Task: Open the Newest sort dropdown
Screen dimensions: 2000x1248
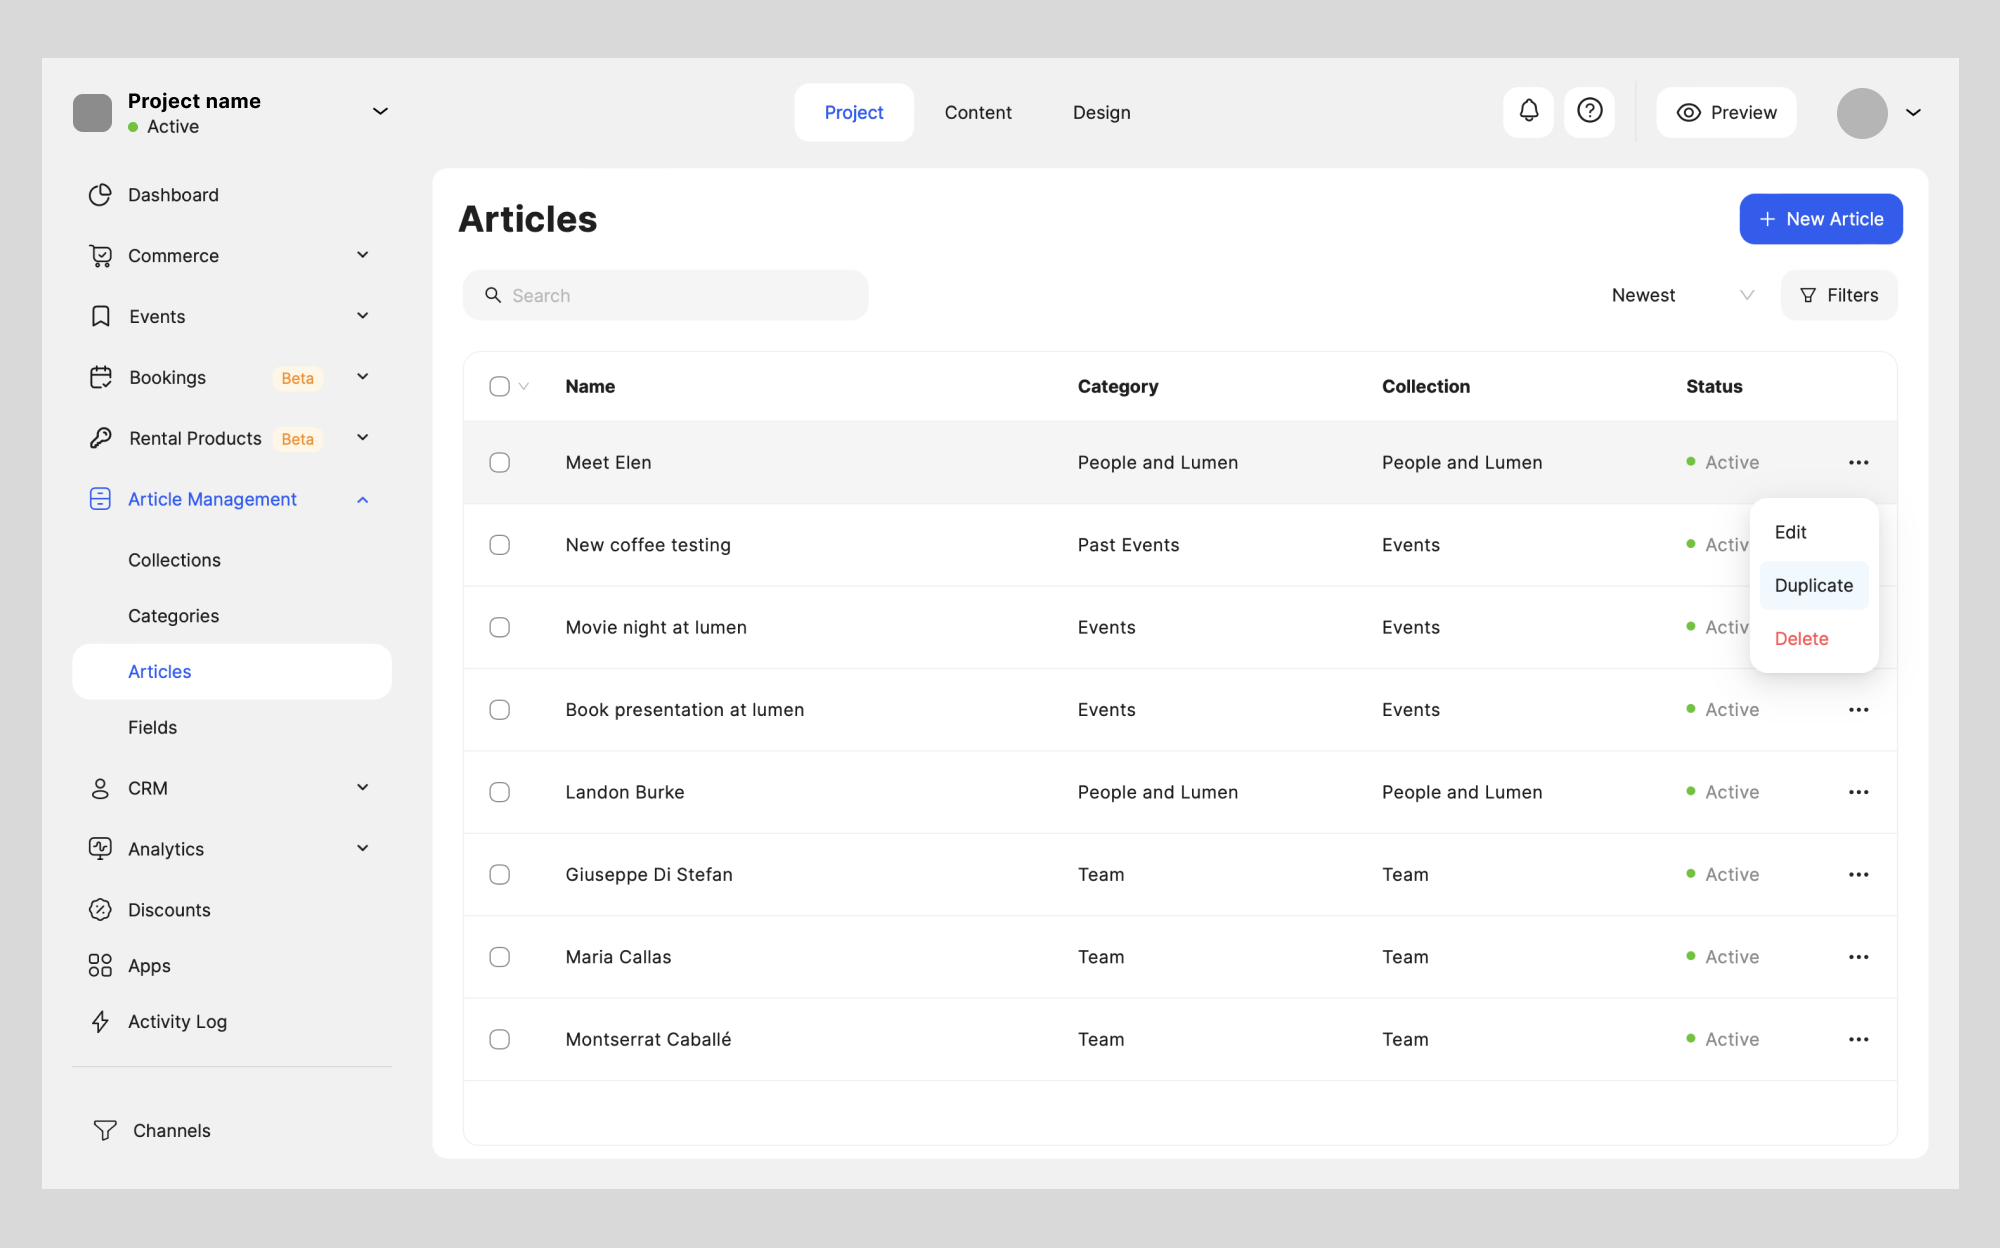Action: [x=1683, y=295]
